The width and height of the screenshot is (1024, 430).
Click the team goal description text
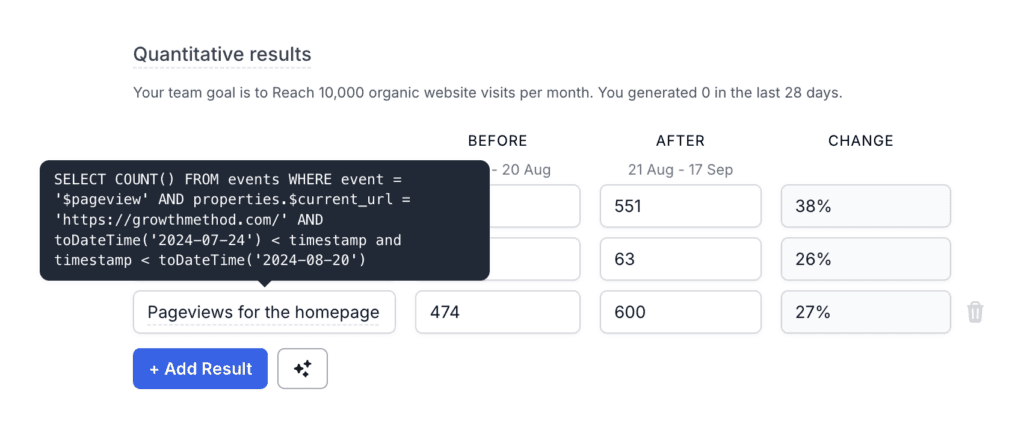tap(488, 93)
